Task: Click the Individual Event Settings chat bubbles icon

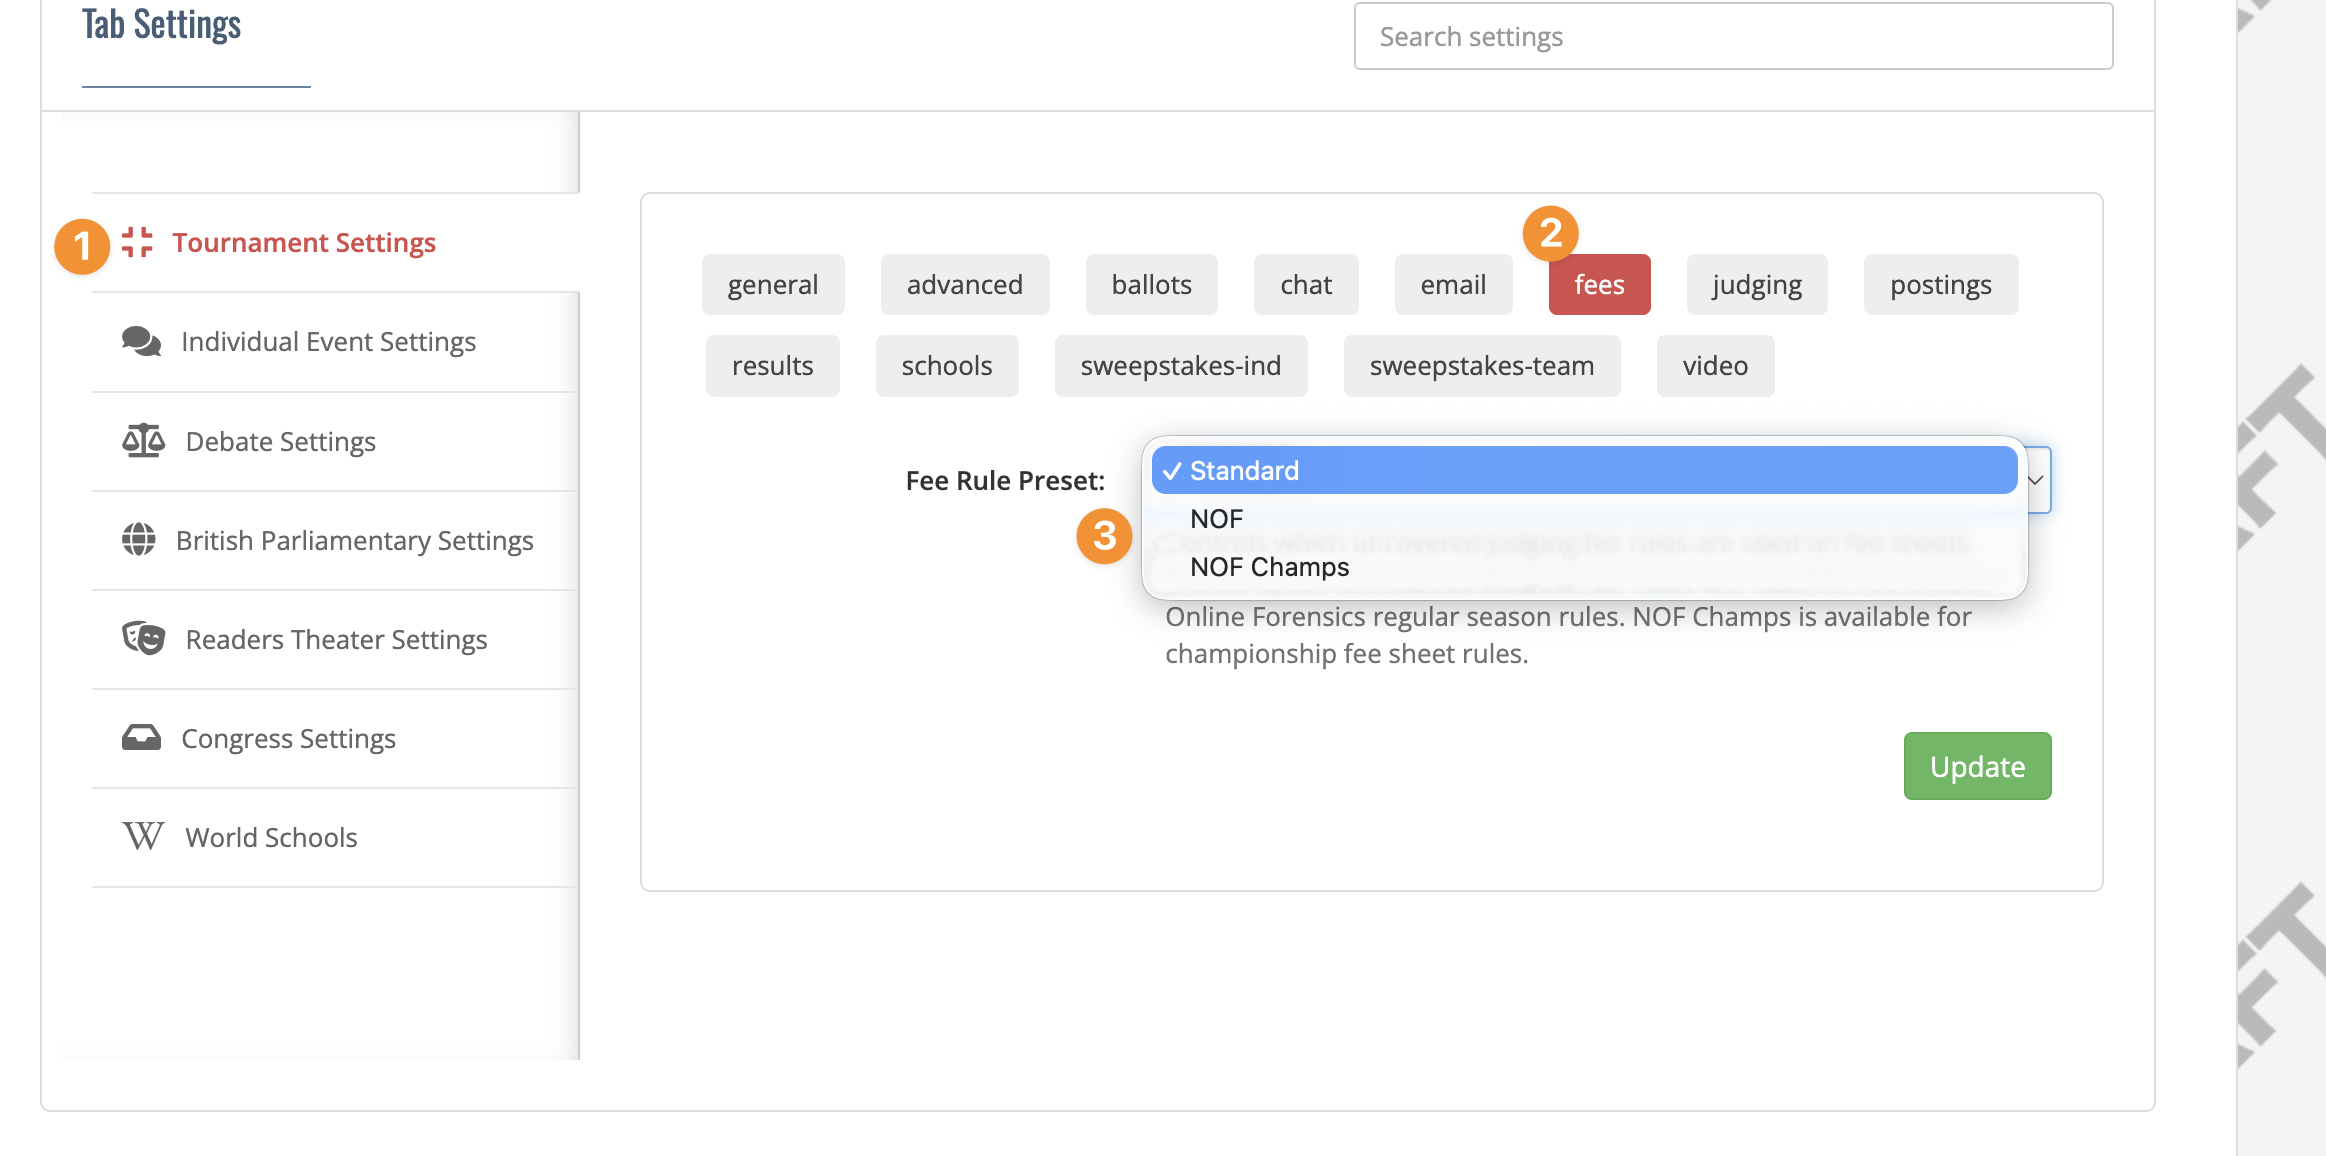Action: point(141,342)
